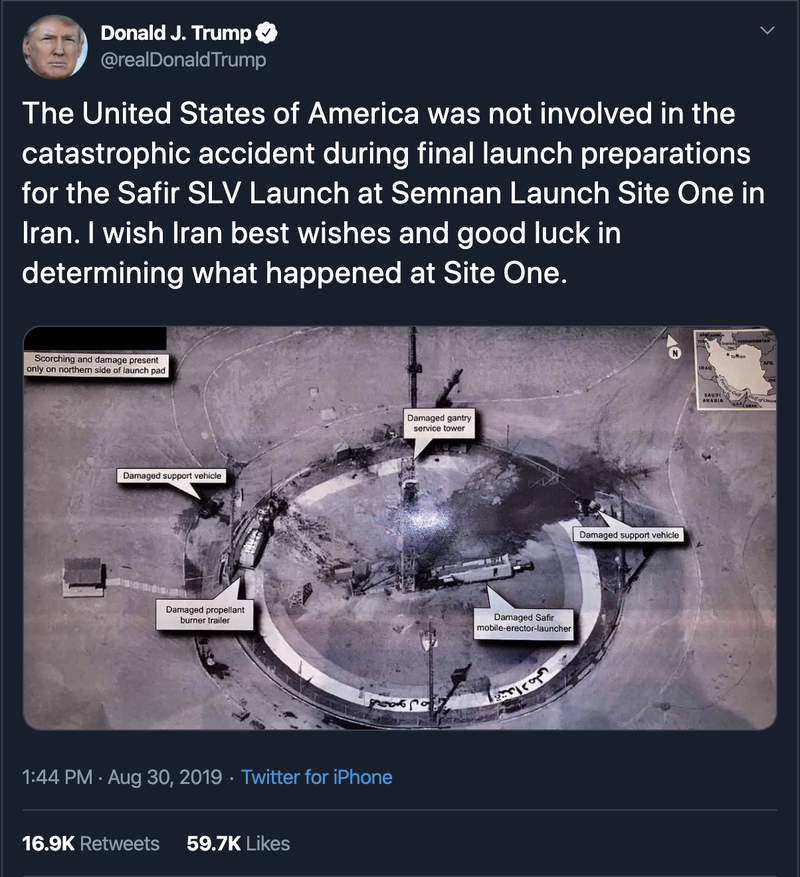Open the attached launch pad photo

click(400, 528)
